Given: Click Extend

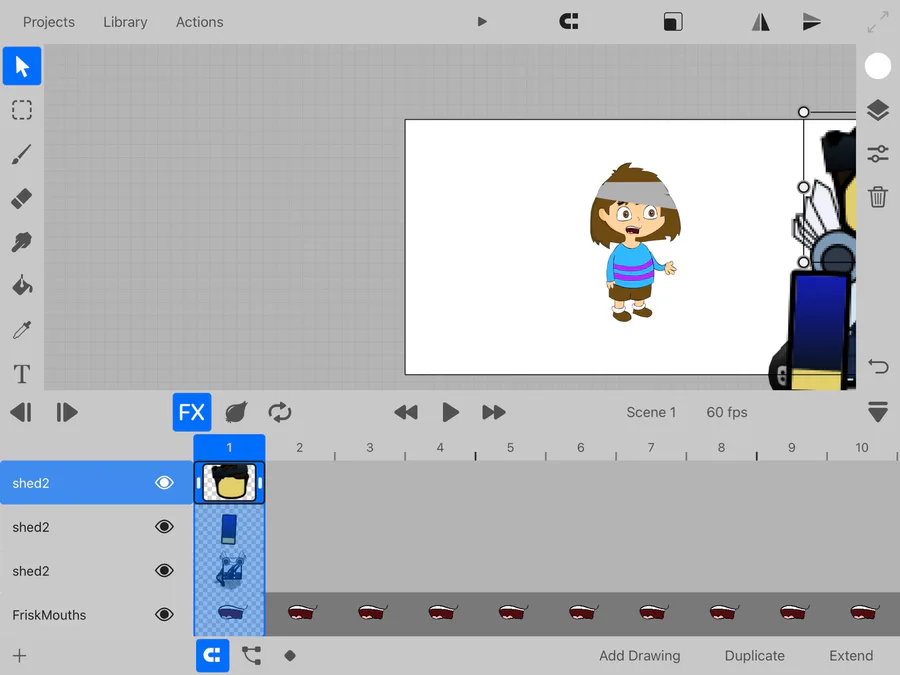Looking at the screenshot, I should (851, 655).
